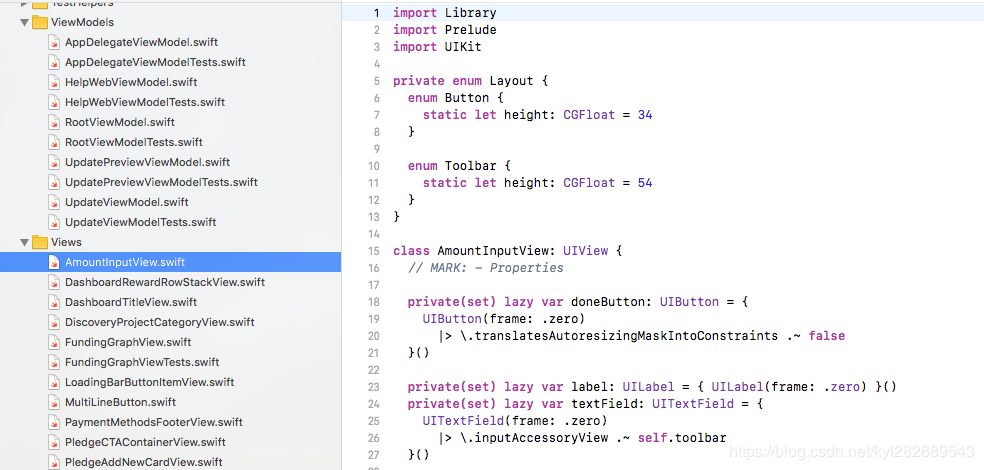
Task: Click Swift file icon of LoadingBarButtonItemView.swift
Action: [x=55, y=383]
